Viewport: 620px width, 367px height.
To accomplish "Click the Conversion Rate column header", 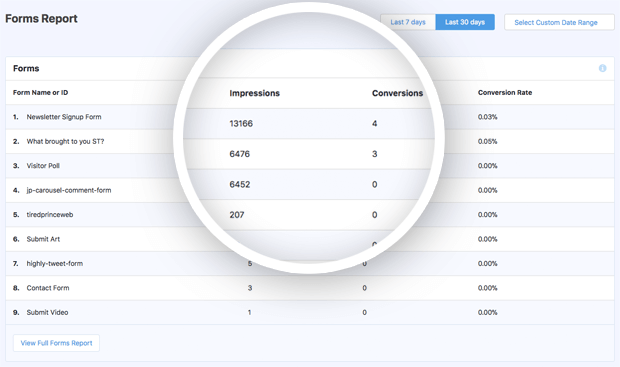I will [x=505, y=92].
